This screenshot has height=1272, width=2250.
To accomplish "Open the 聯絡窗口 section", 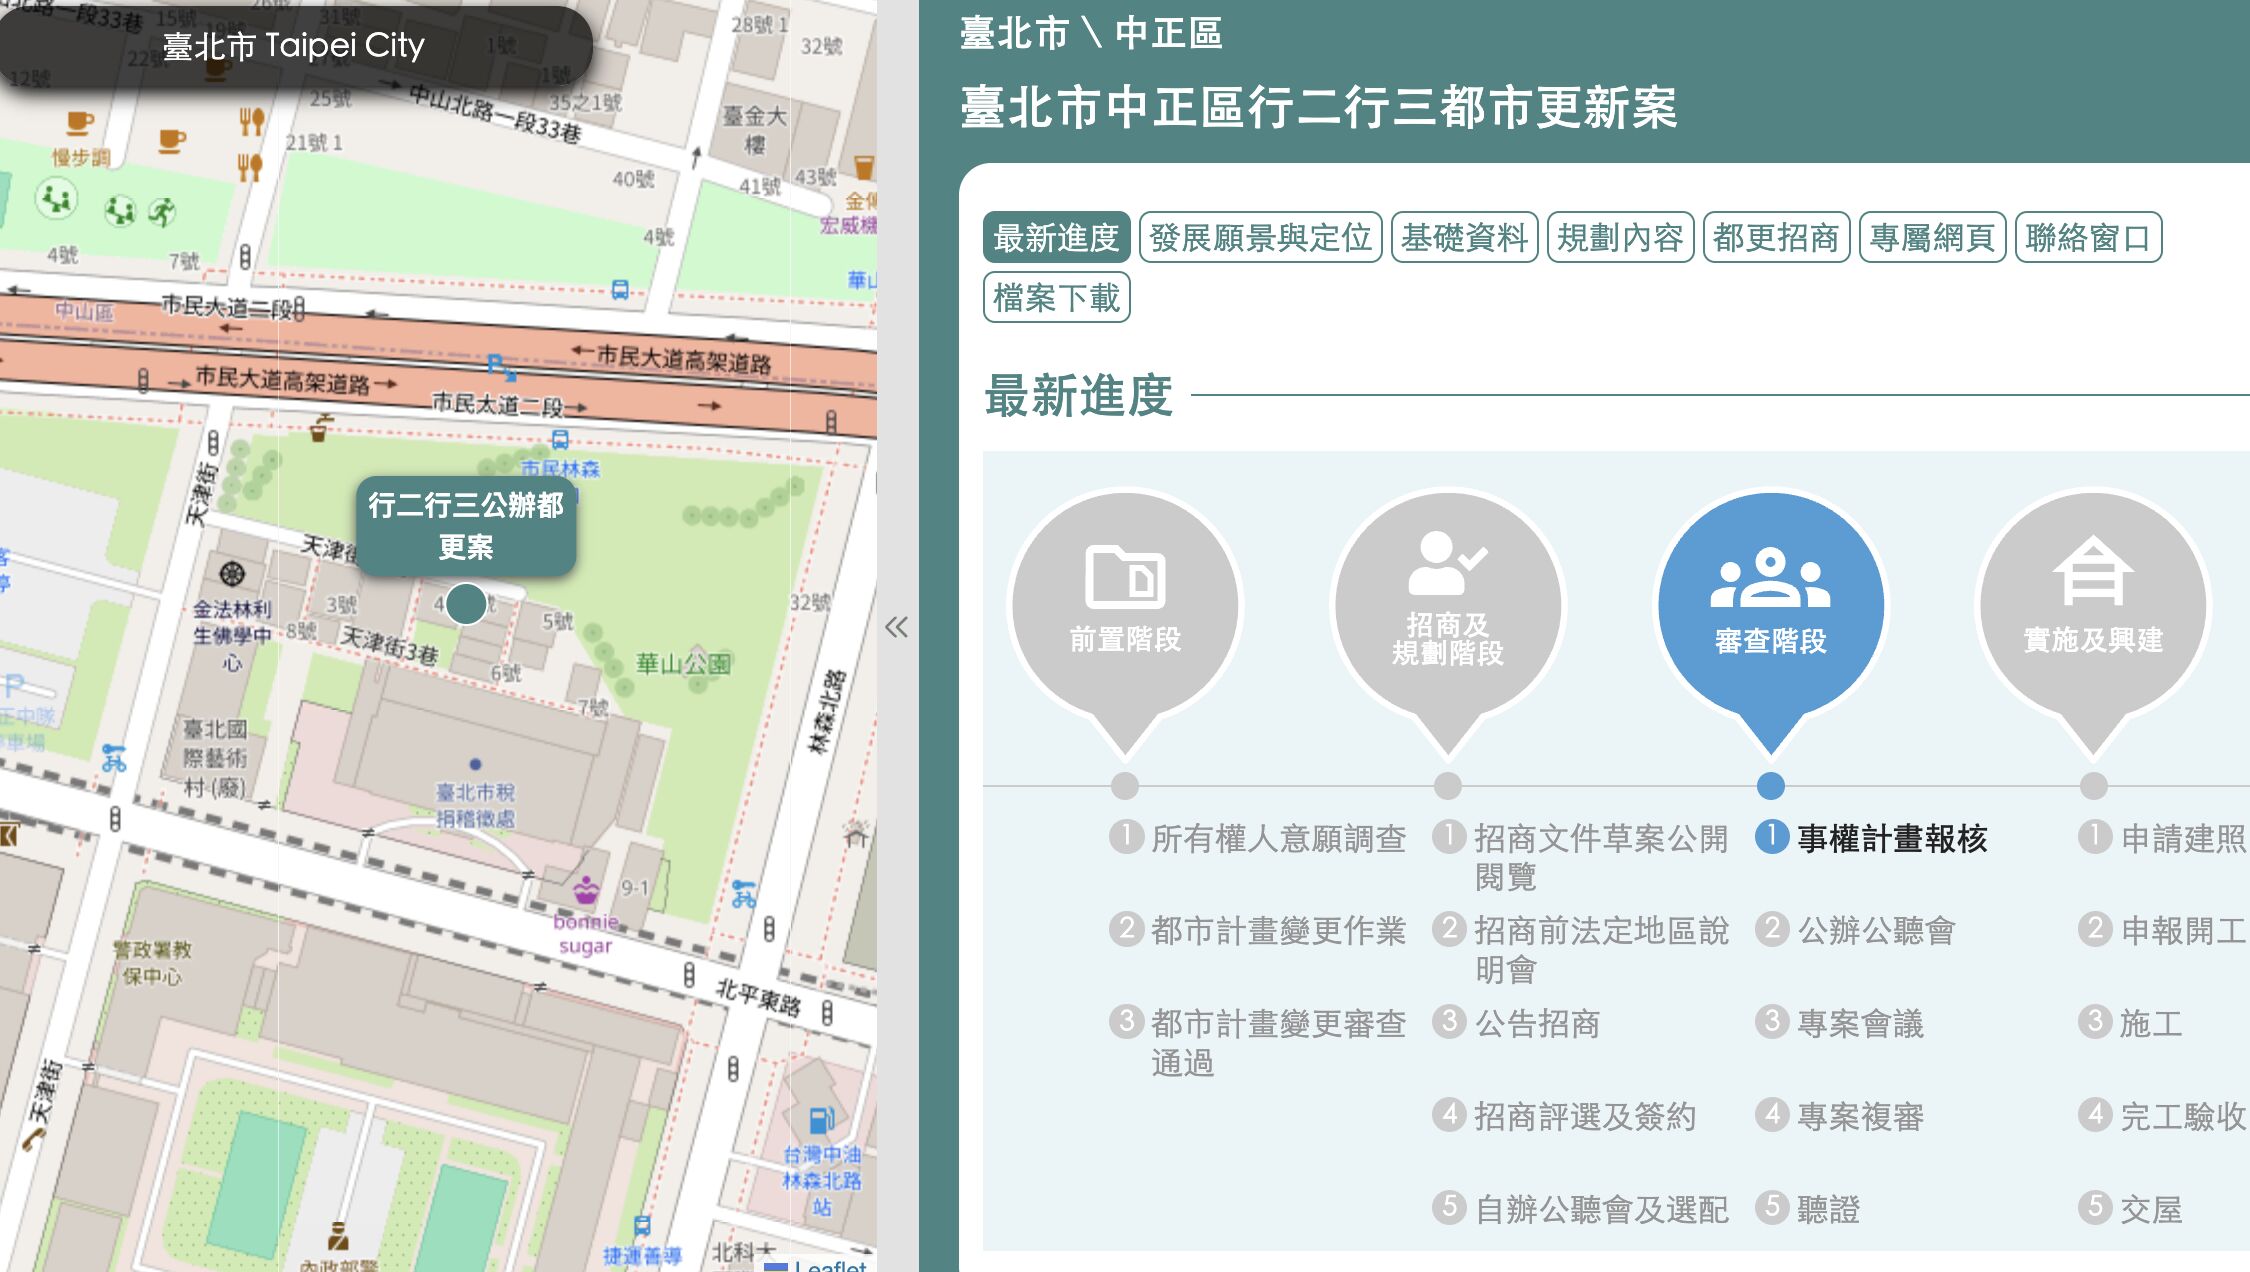I will click(2089, 238).
